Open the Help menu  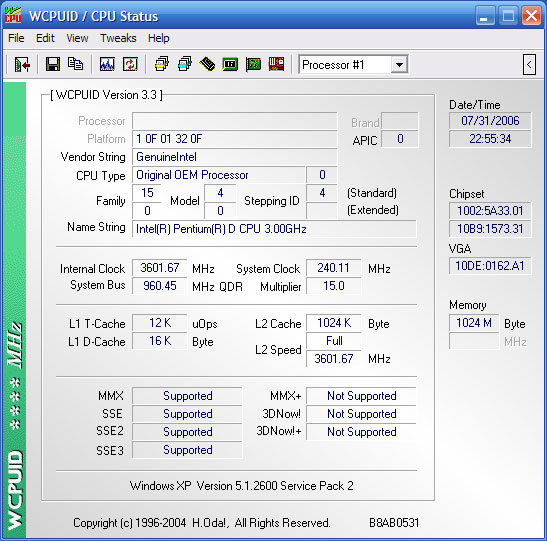(159, 38)
